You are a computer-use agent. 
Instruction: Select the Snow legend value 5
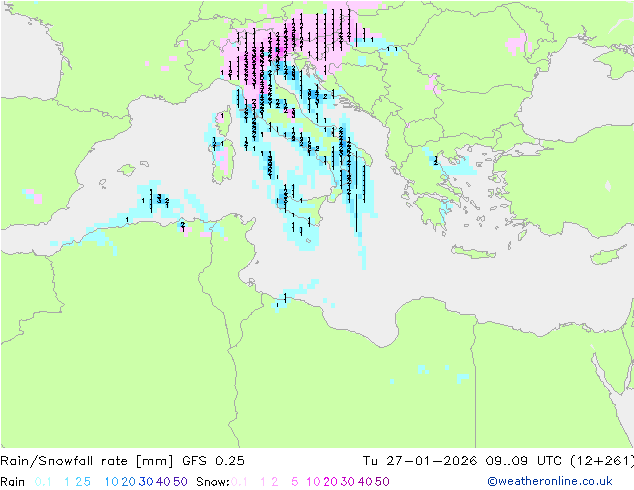coord(295,482)
